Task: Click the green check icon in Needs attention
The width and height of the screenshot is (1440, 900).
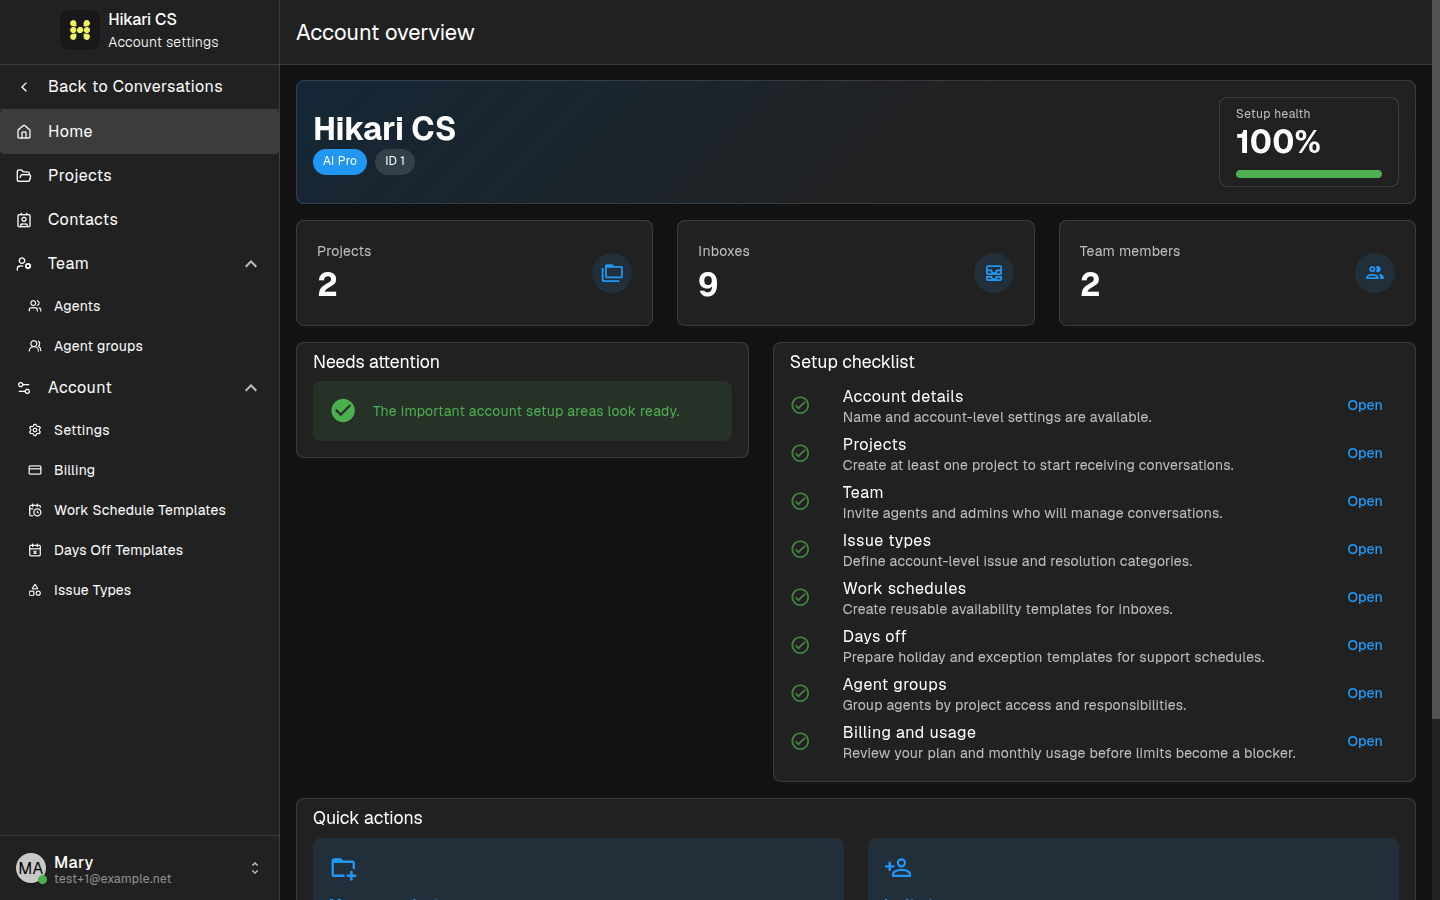Action: [x=343, y=411]
